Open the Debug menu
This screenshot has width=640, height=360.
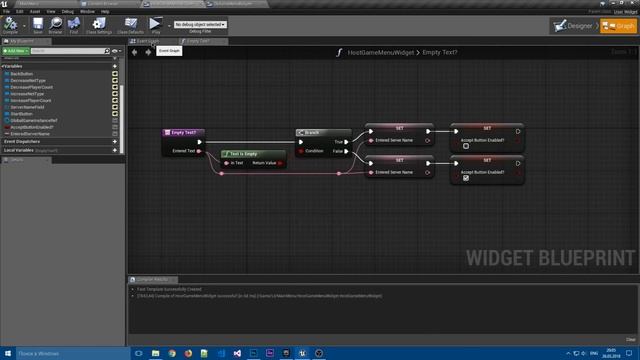[68, 11]
